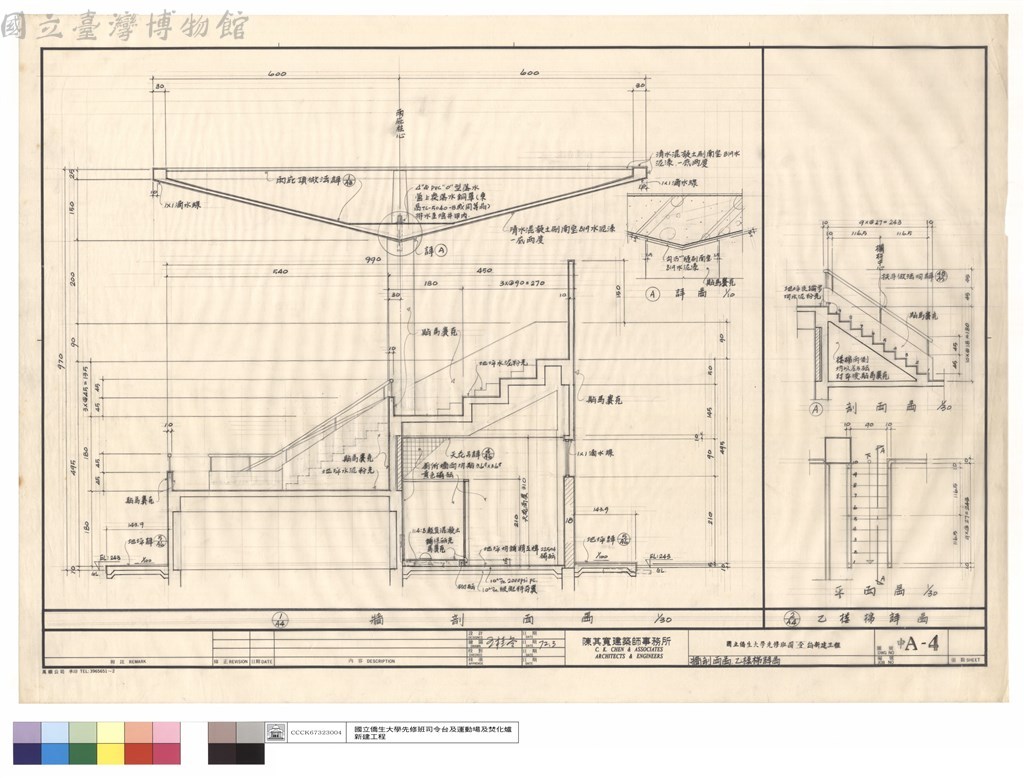Click the text C. K. CHEN & ASSOCIATES
1024x778 pixels.
[628, 650]
